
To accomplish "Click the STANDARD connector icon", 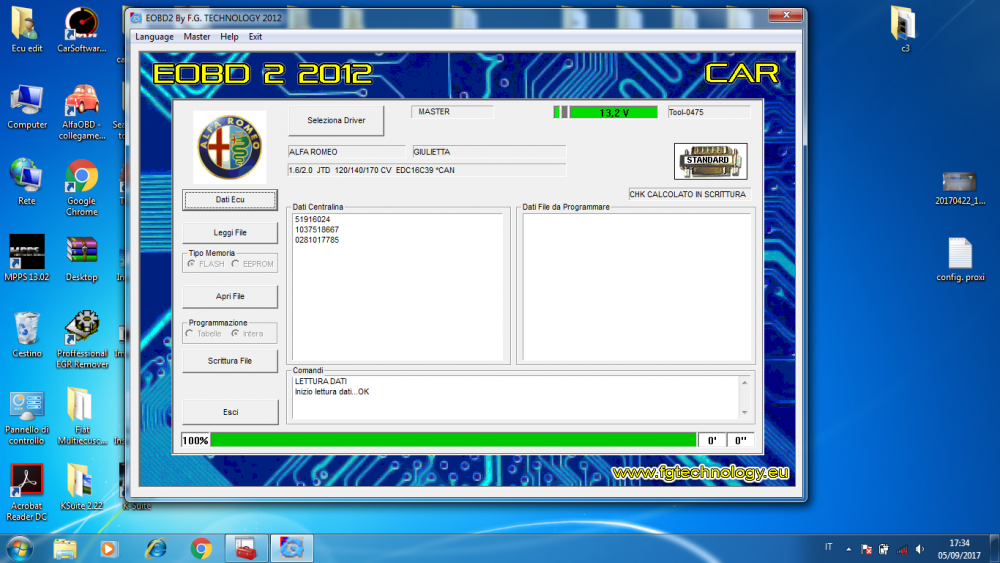I will click(x=710, y=161).
